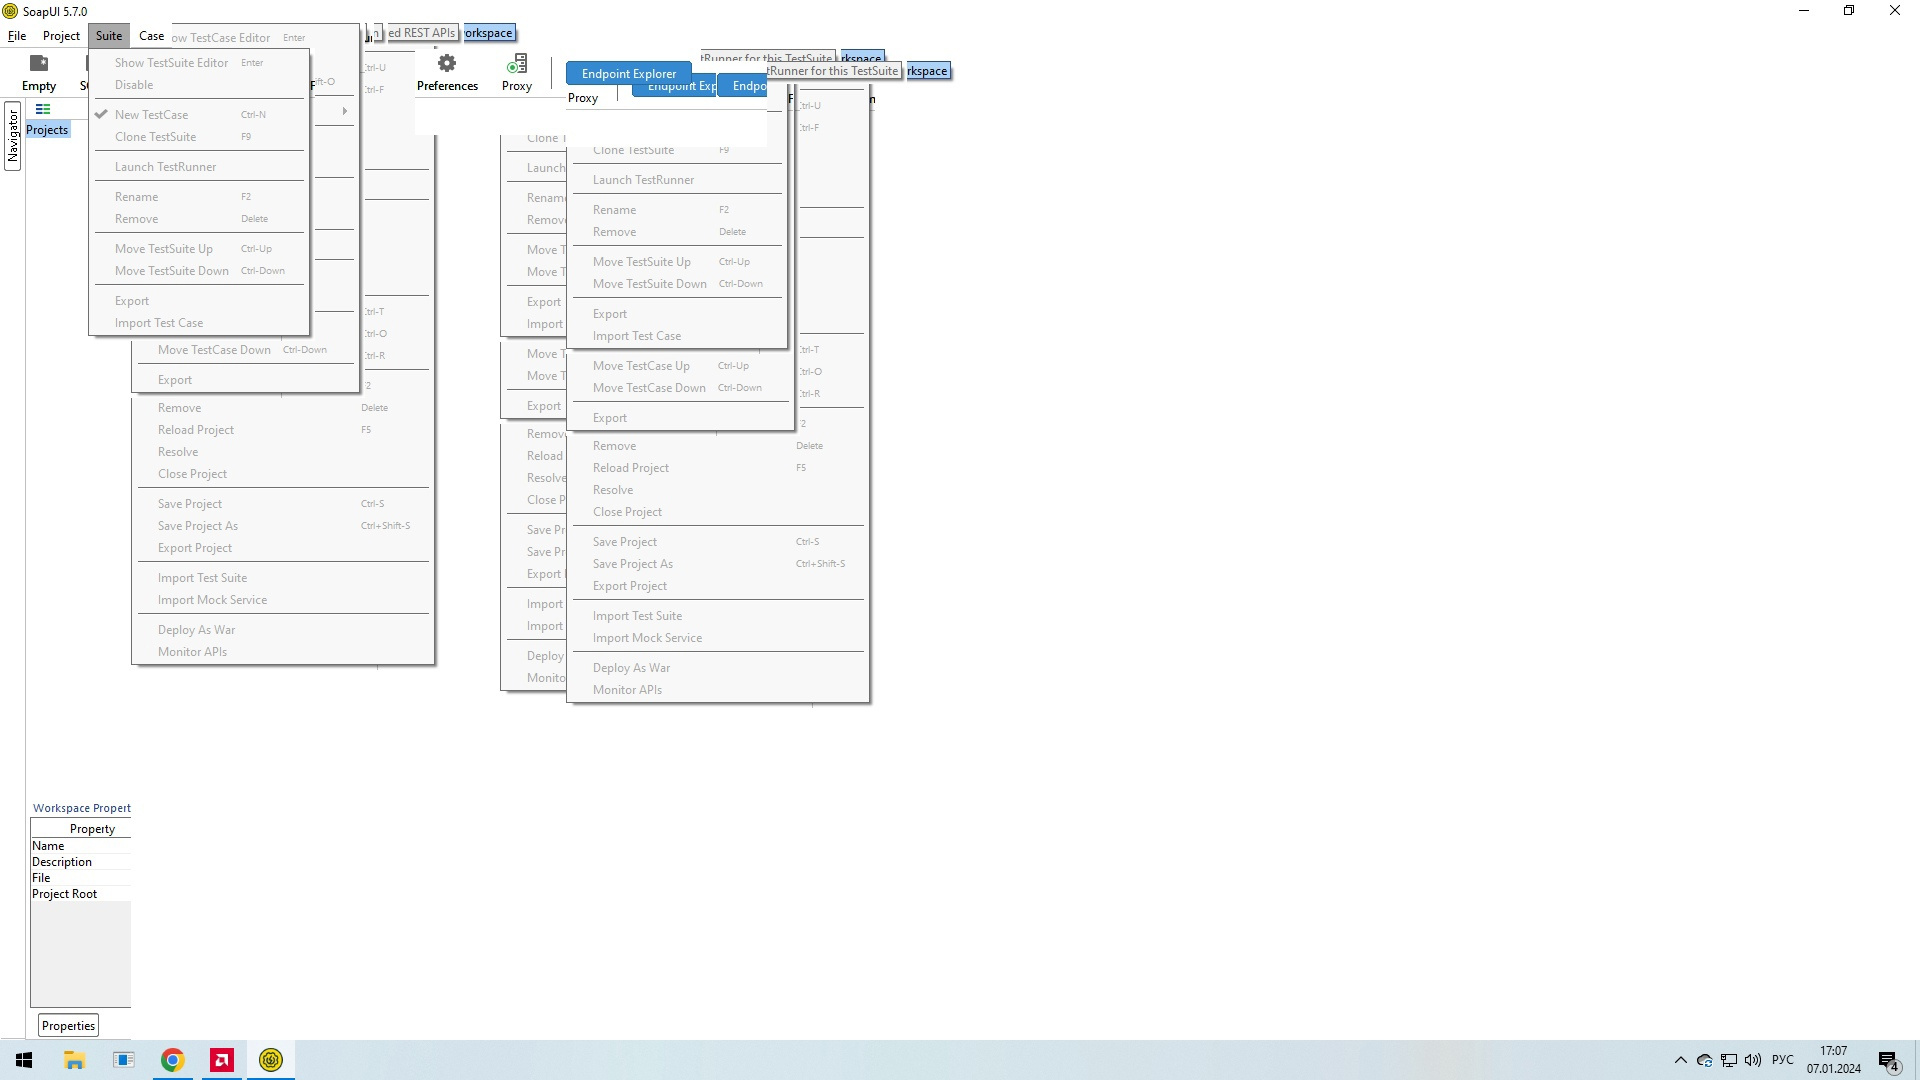
Task: Open File Explorer from the taskbar
Action: [74, 1060]
